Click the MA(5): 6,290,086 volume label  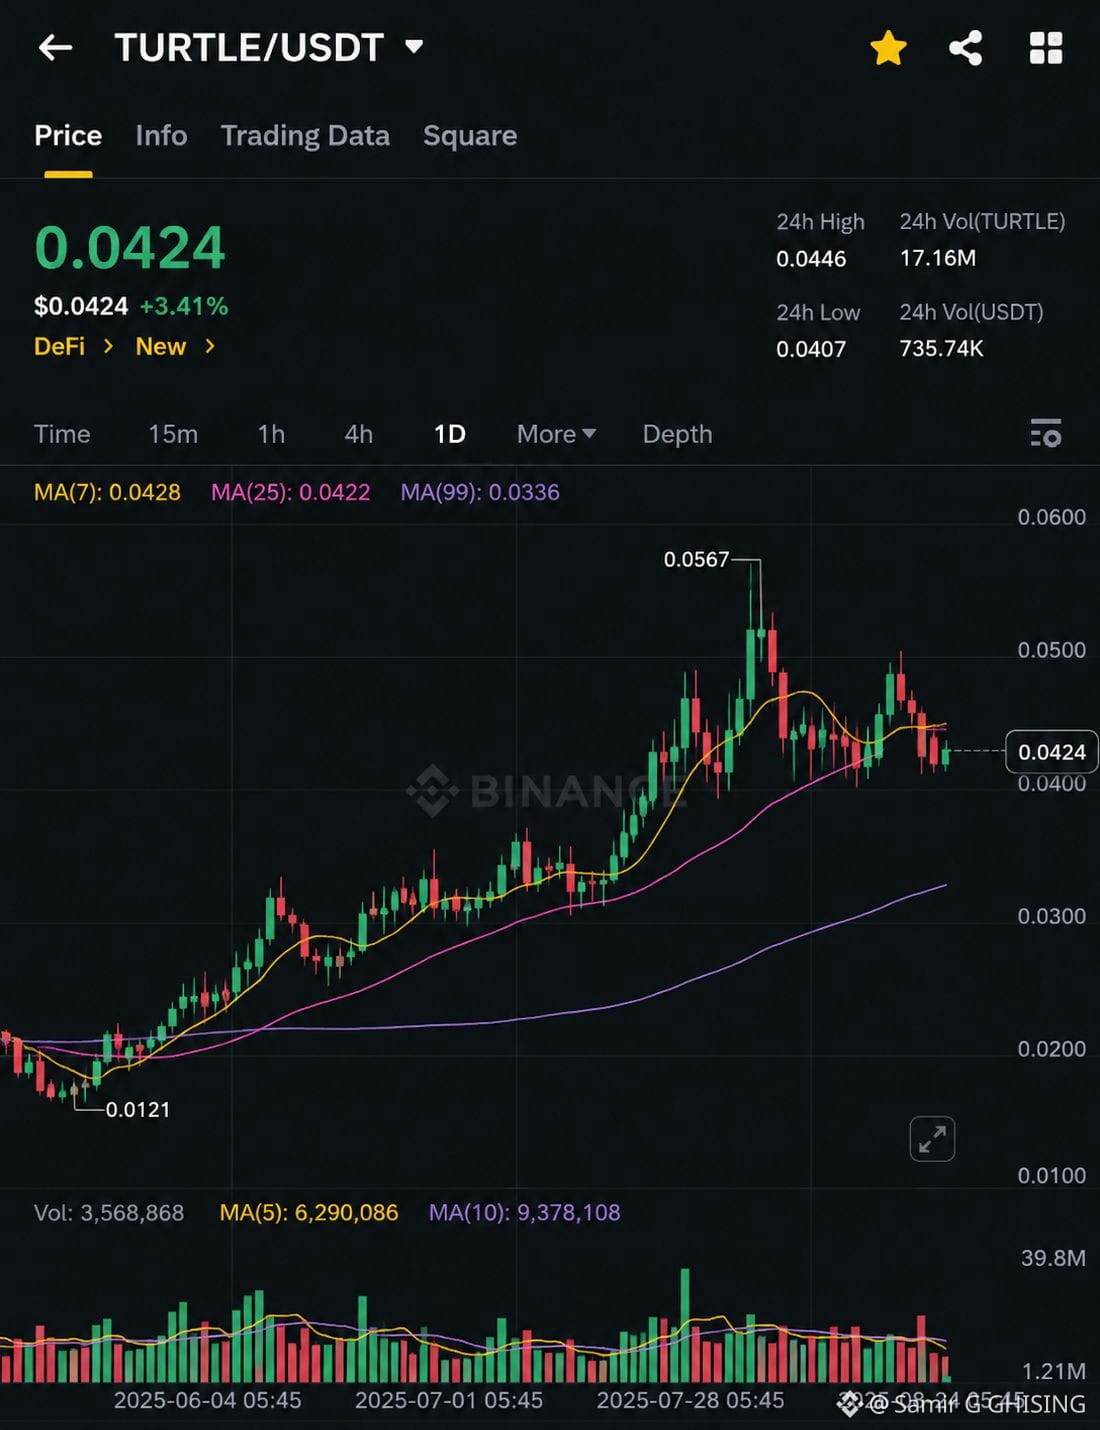(309, 1212)
